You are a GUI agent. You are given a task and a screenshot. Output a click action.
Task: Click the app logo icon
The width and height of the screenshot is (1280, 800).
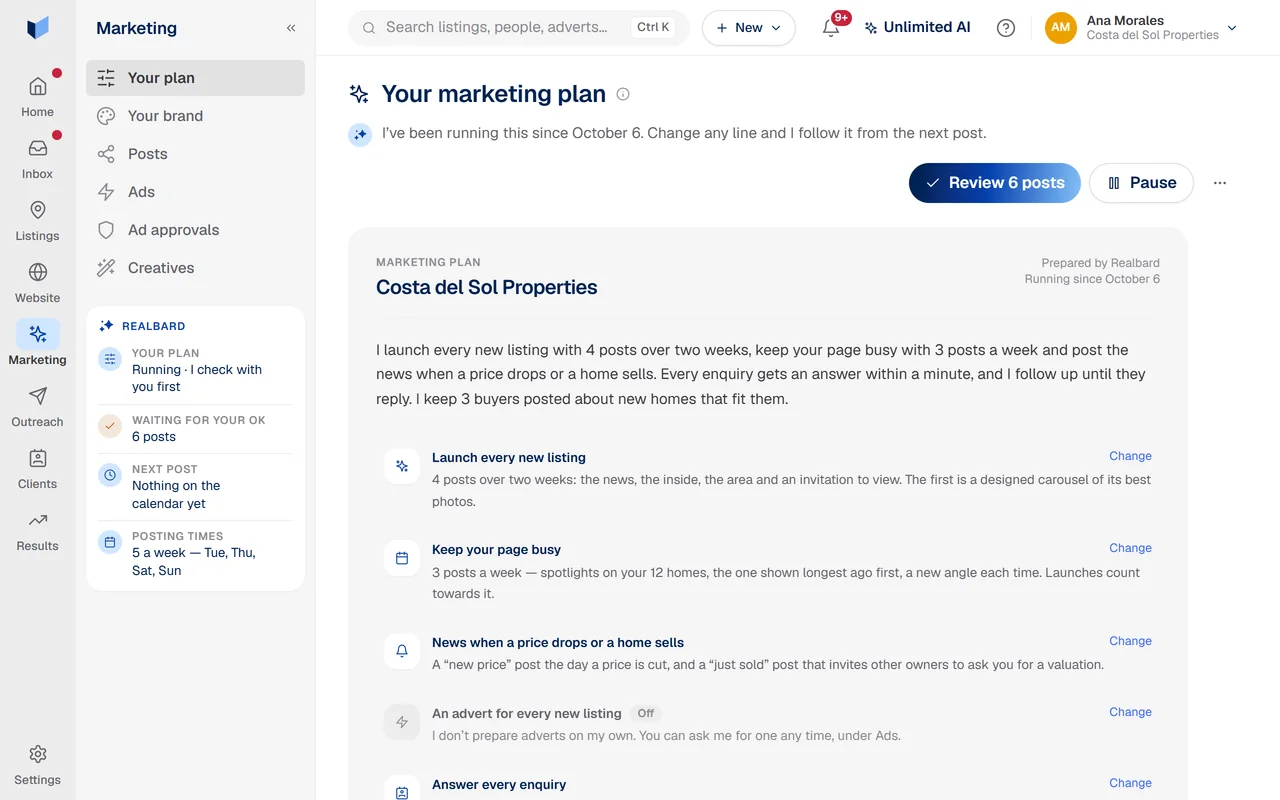[x=38, y=28]
